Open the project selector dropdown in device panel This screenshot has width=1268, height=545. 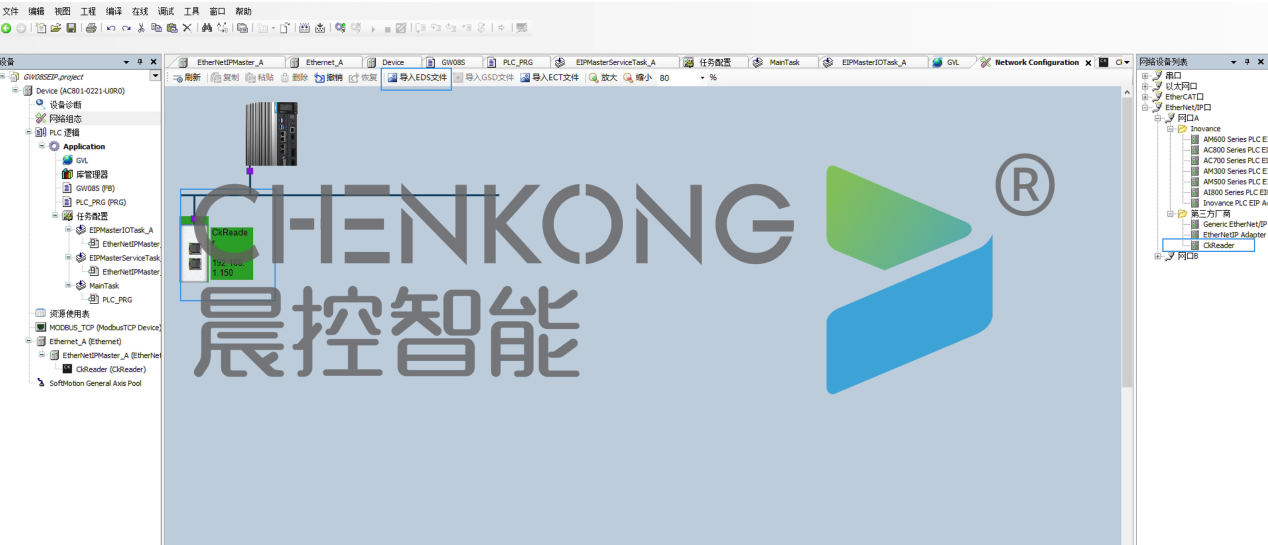155,76
